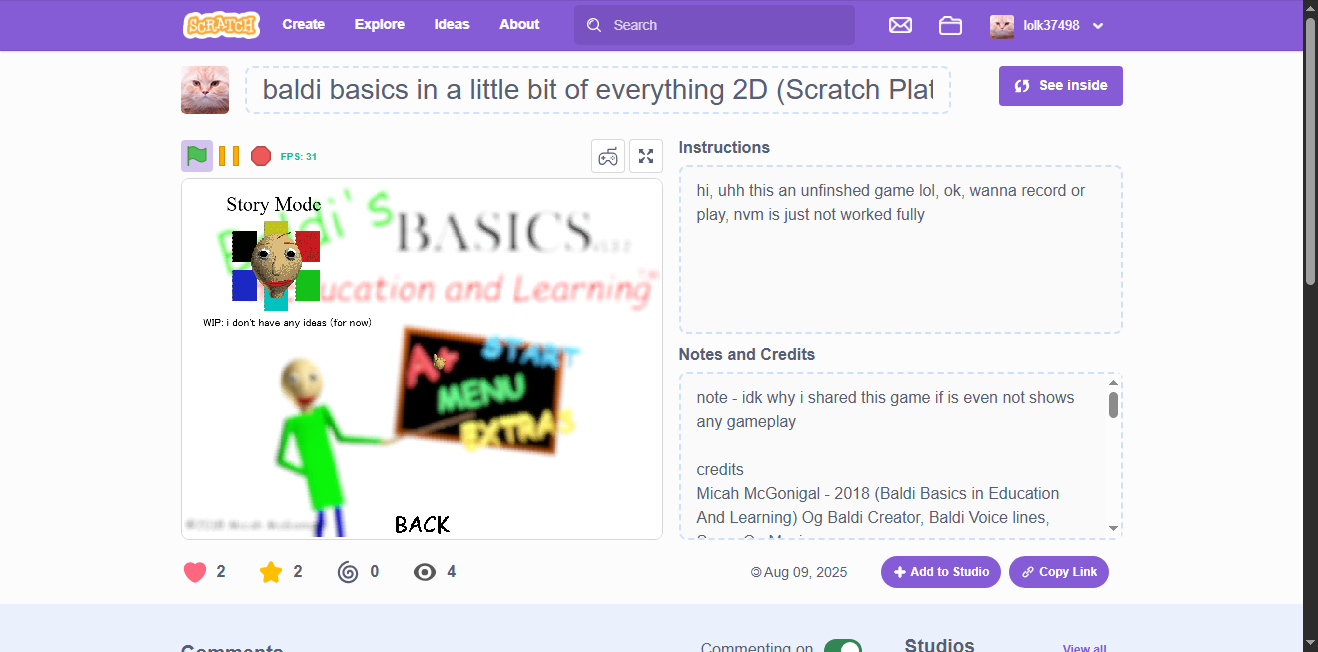Image resolution: width=1318 pixels, height=652 pixels.
Task: Edit the Instructions text area
Action: coord(900,249)
